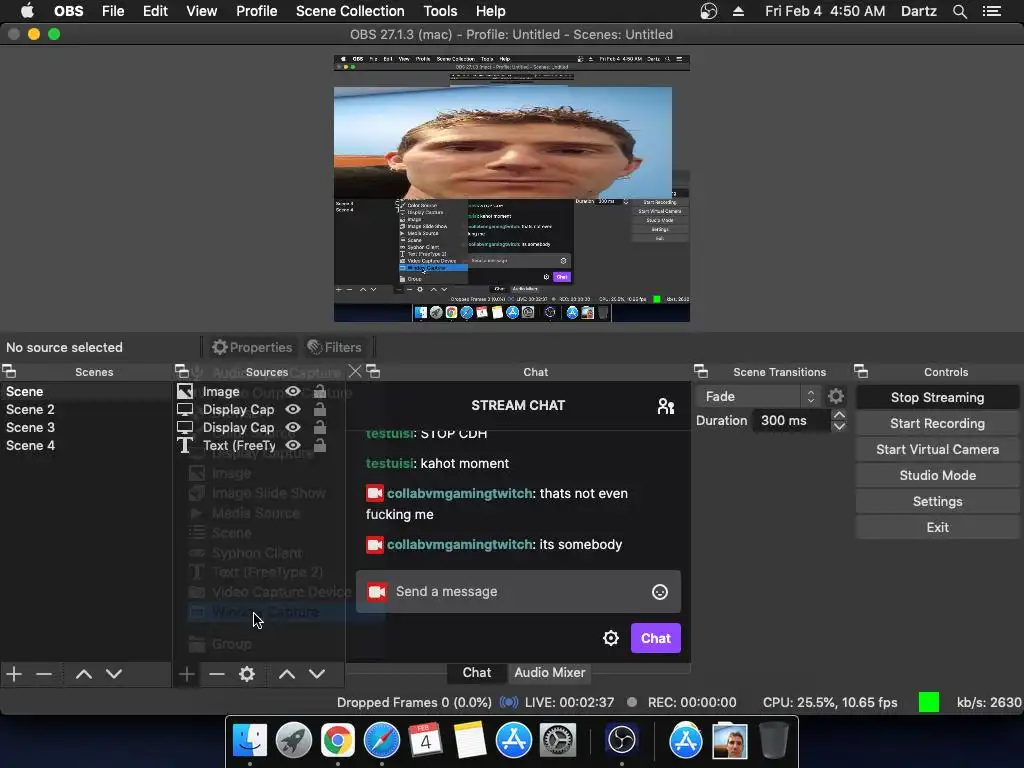Toggle lock on the Text (FreeType) source
This screenshot has width=1024, height=768.
coord(319,445)
